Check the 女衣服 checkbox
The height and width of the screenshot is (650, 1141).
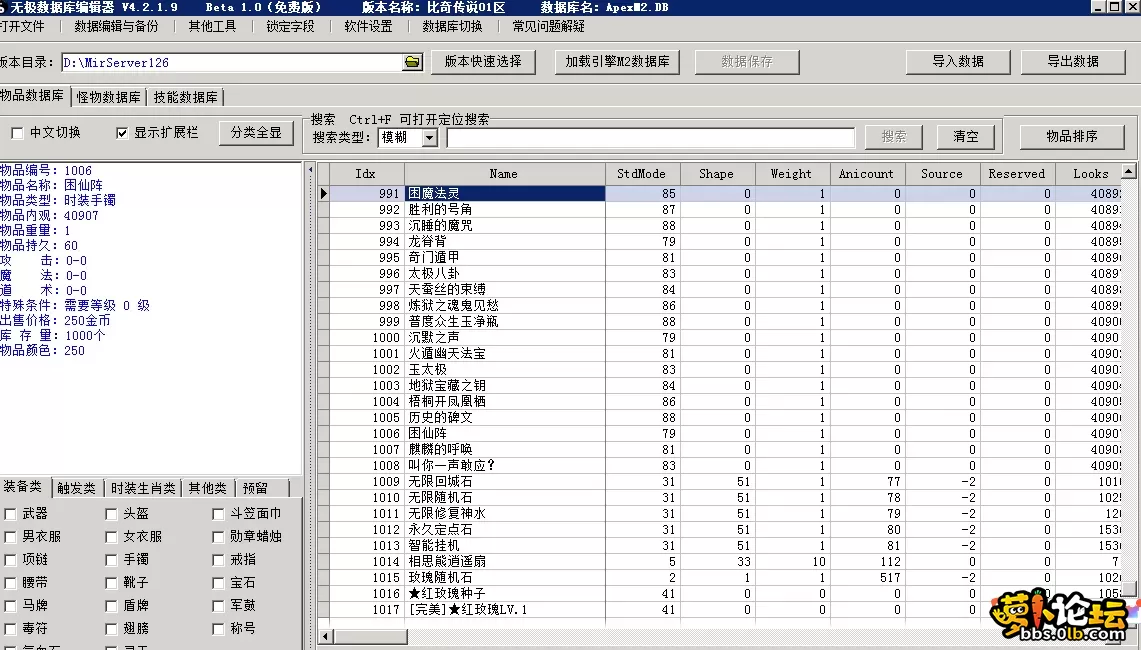click(x=111, y=537)
